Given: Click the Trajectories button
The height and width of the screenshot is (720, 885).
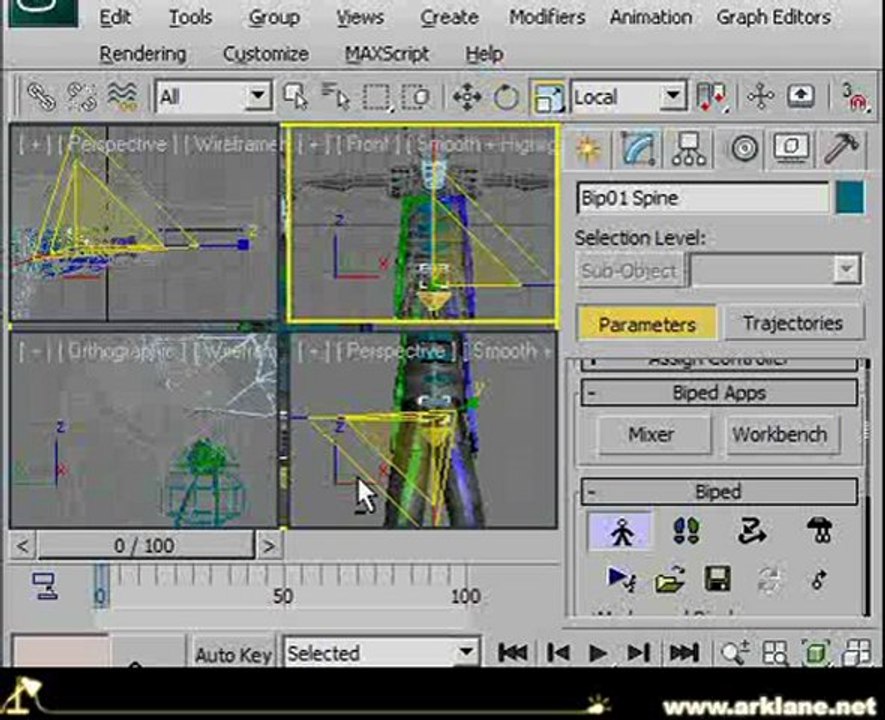Looking at the screenshot, I should click(793, 323).
